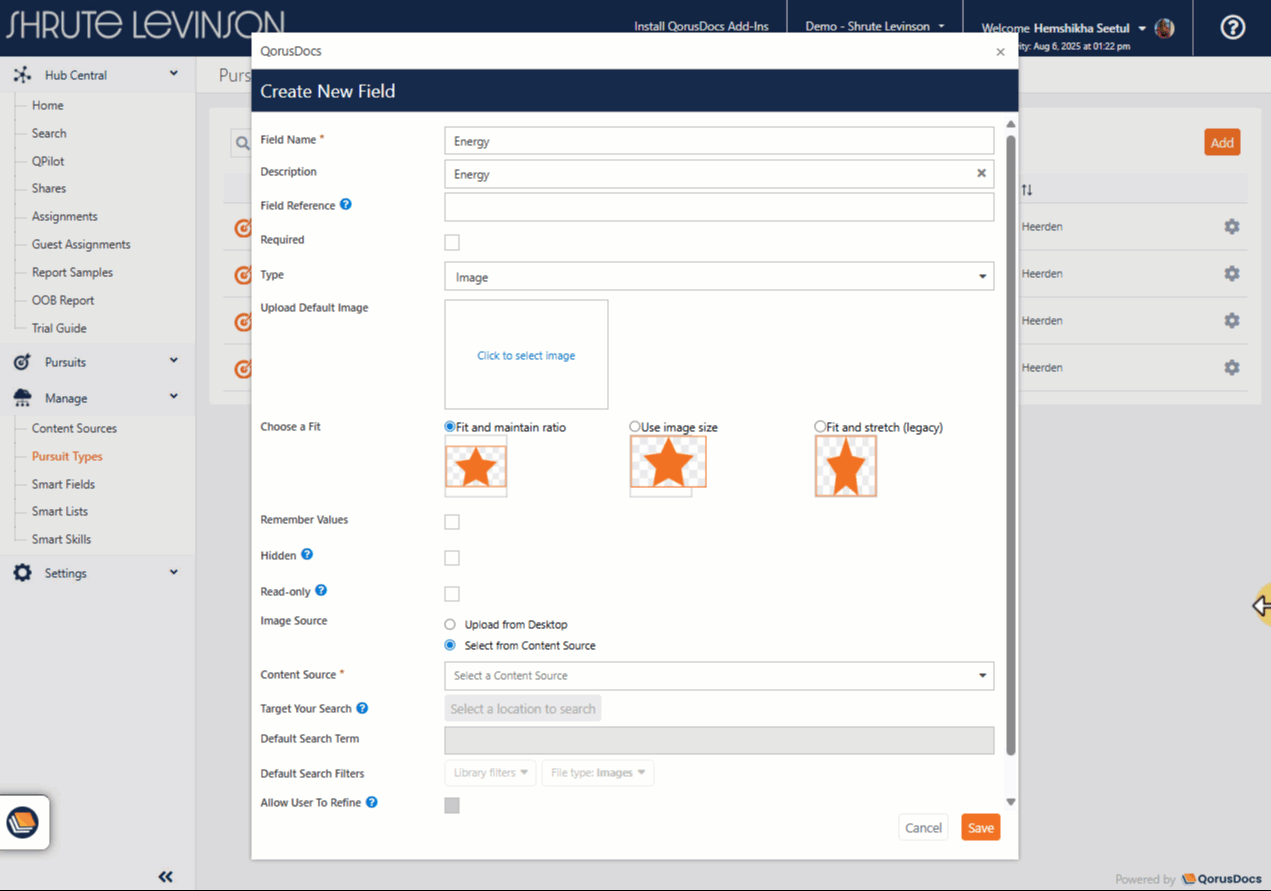Open the Select a Content Source dropdown

718,676
